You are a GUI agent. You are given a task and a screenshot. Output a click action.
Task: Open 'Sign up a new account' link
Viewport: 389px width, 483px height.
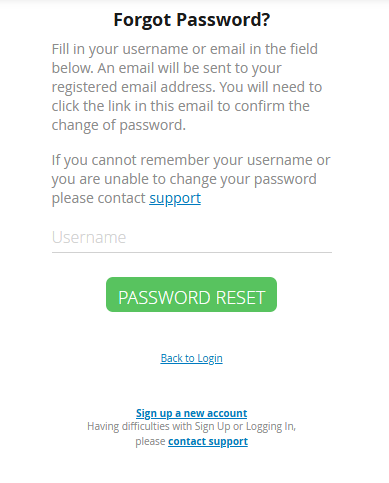191,413
